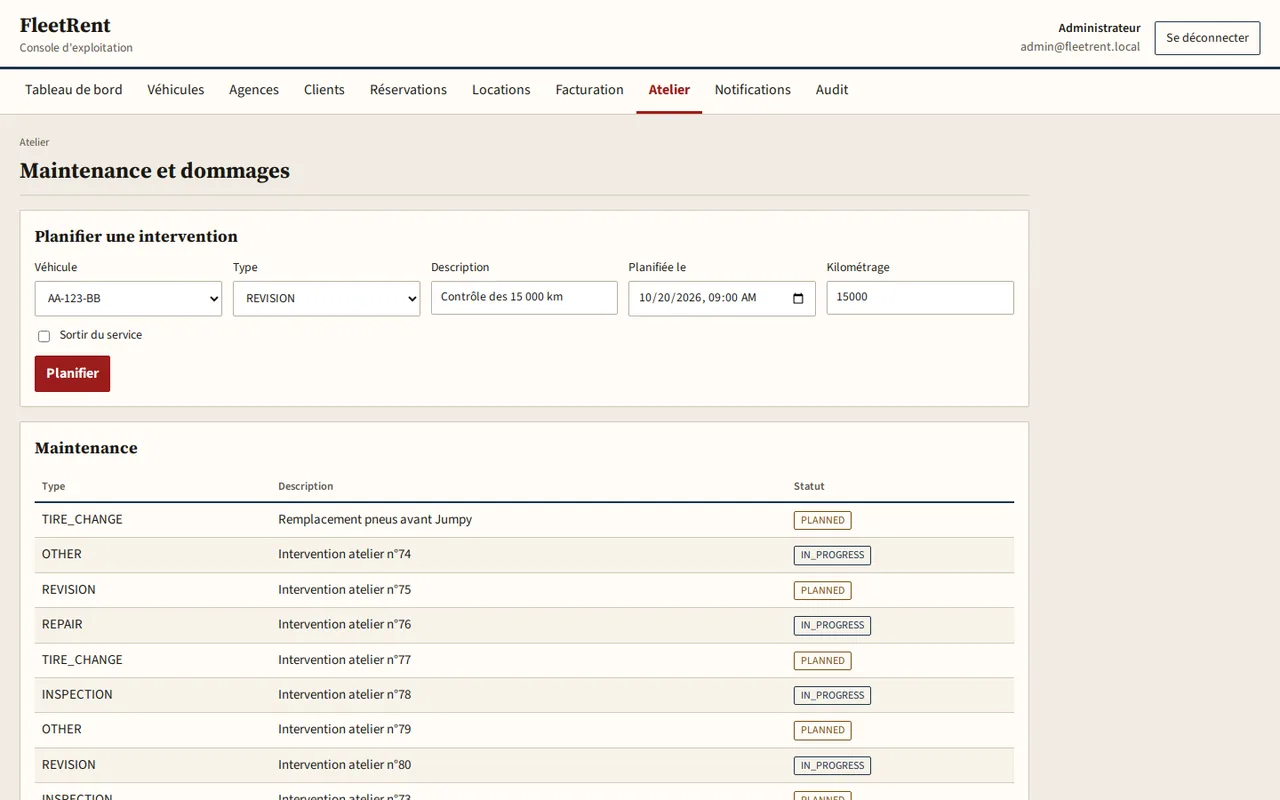Click the Planifier button
Image resolution: width=1280 pixels, height=800 pixels.
point(72,373)
